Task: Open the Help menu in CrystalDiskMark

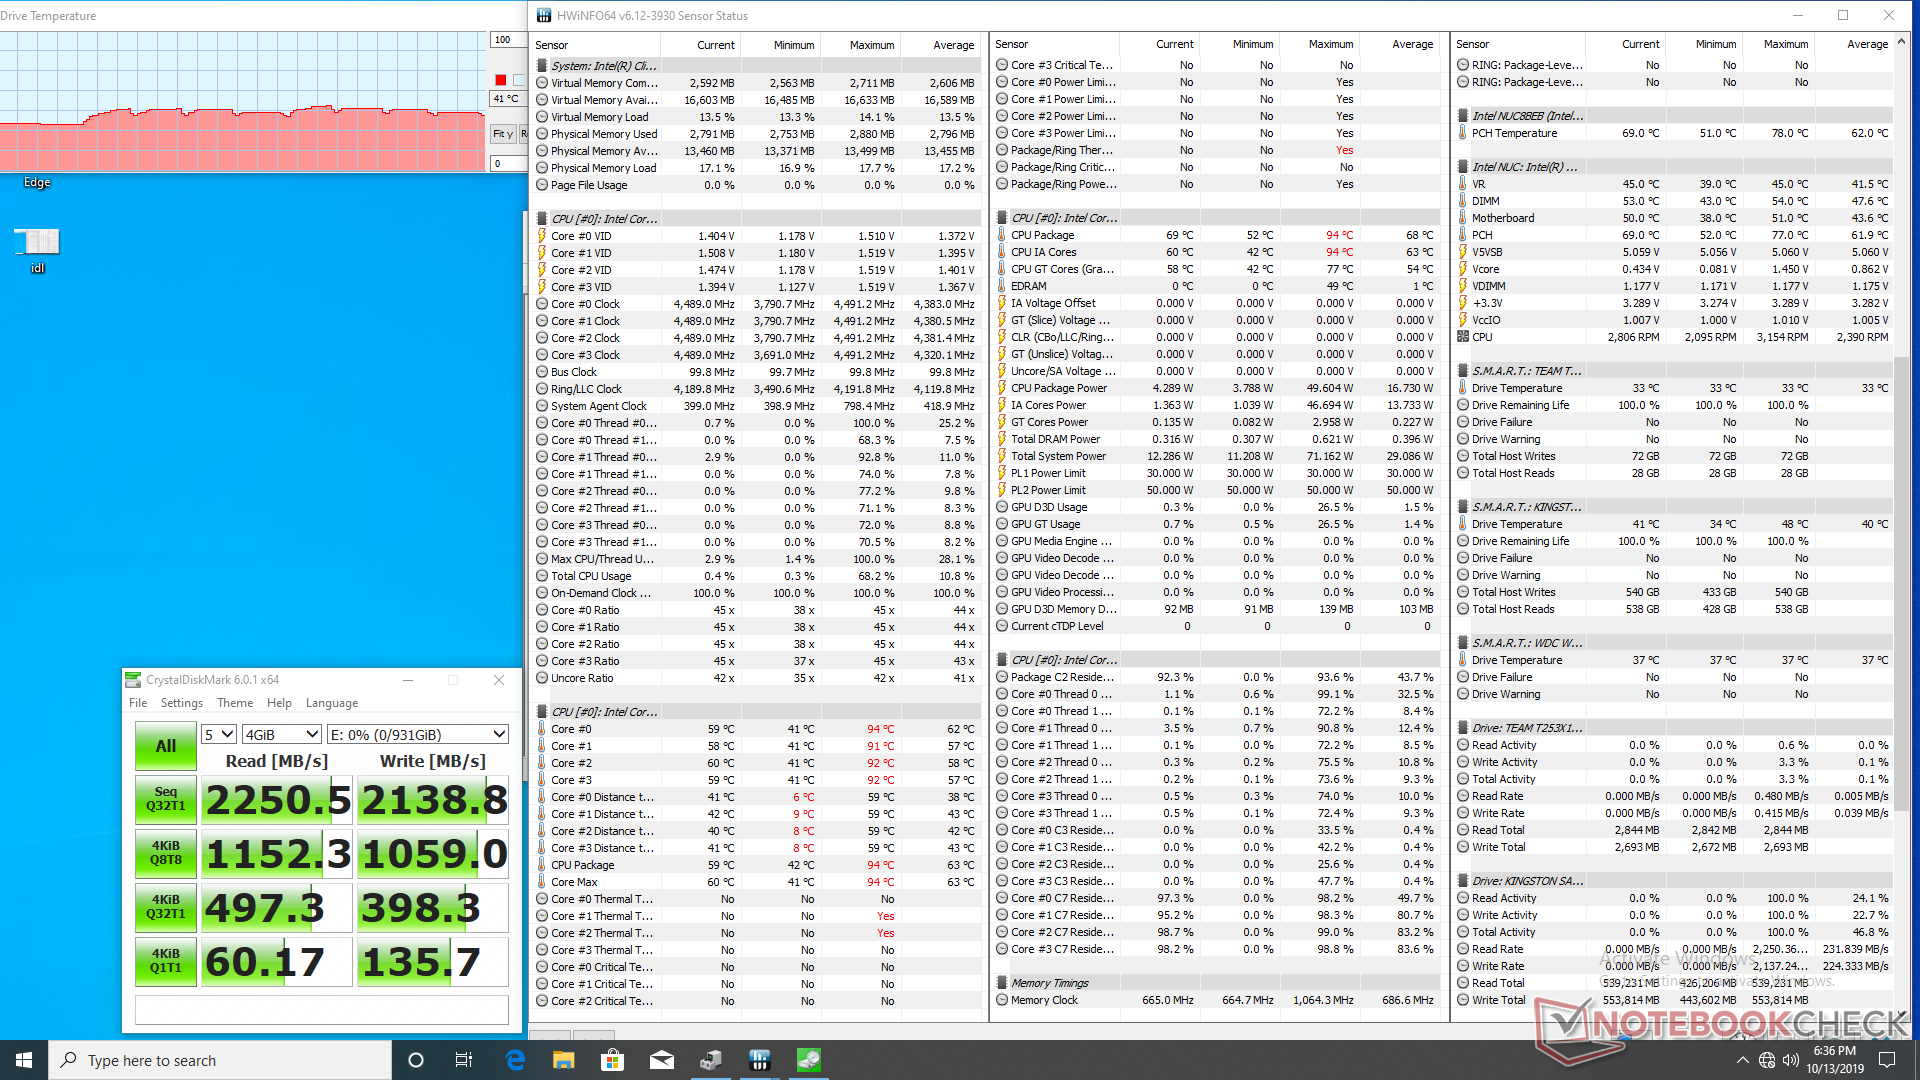Action: tap(280, 704)
